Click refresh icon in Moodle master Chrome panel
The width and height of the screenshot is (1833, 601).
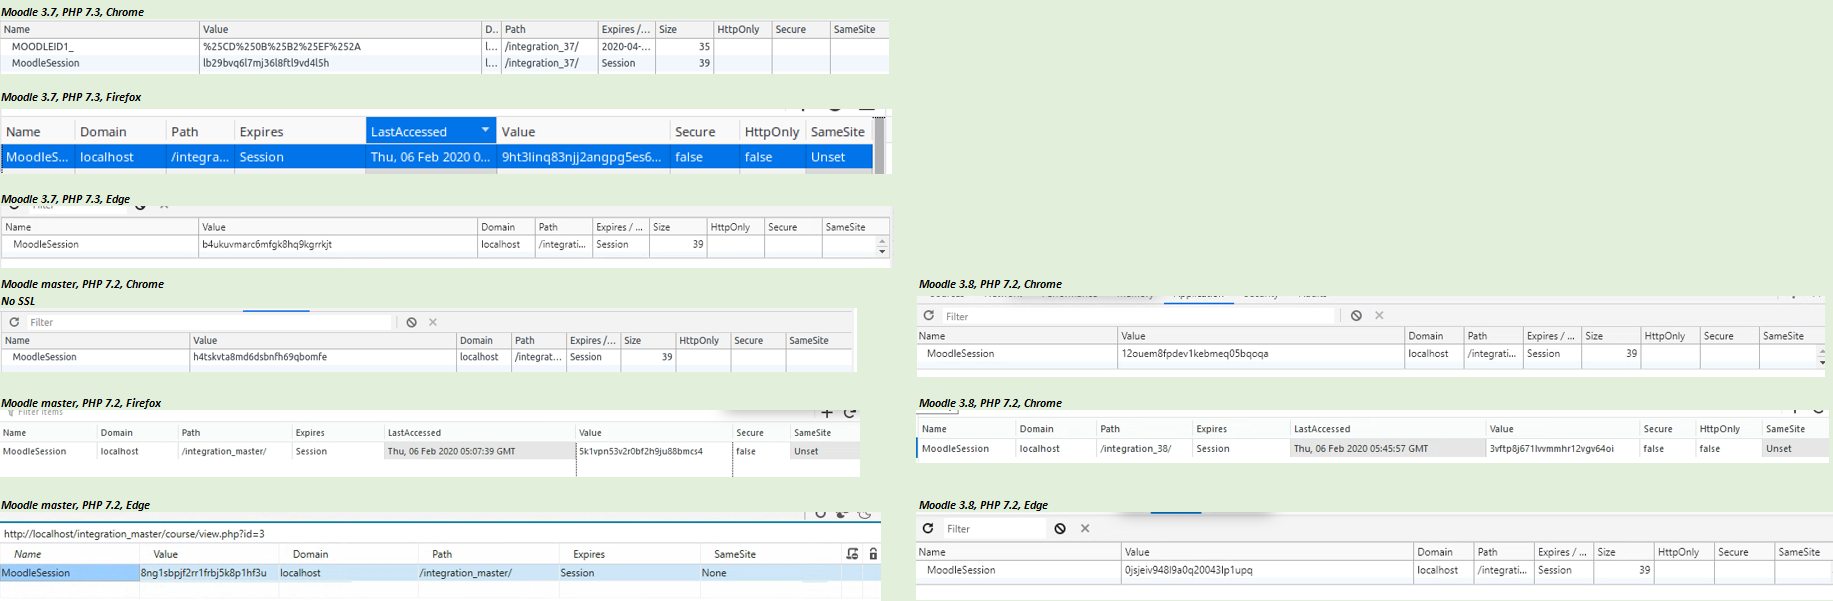point(14,322)
